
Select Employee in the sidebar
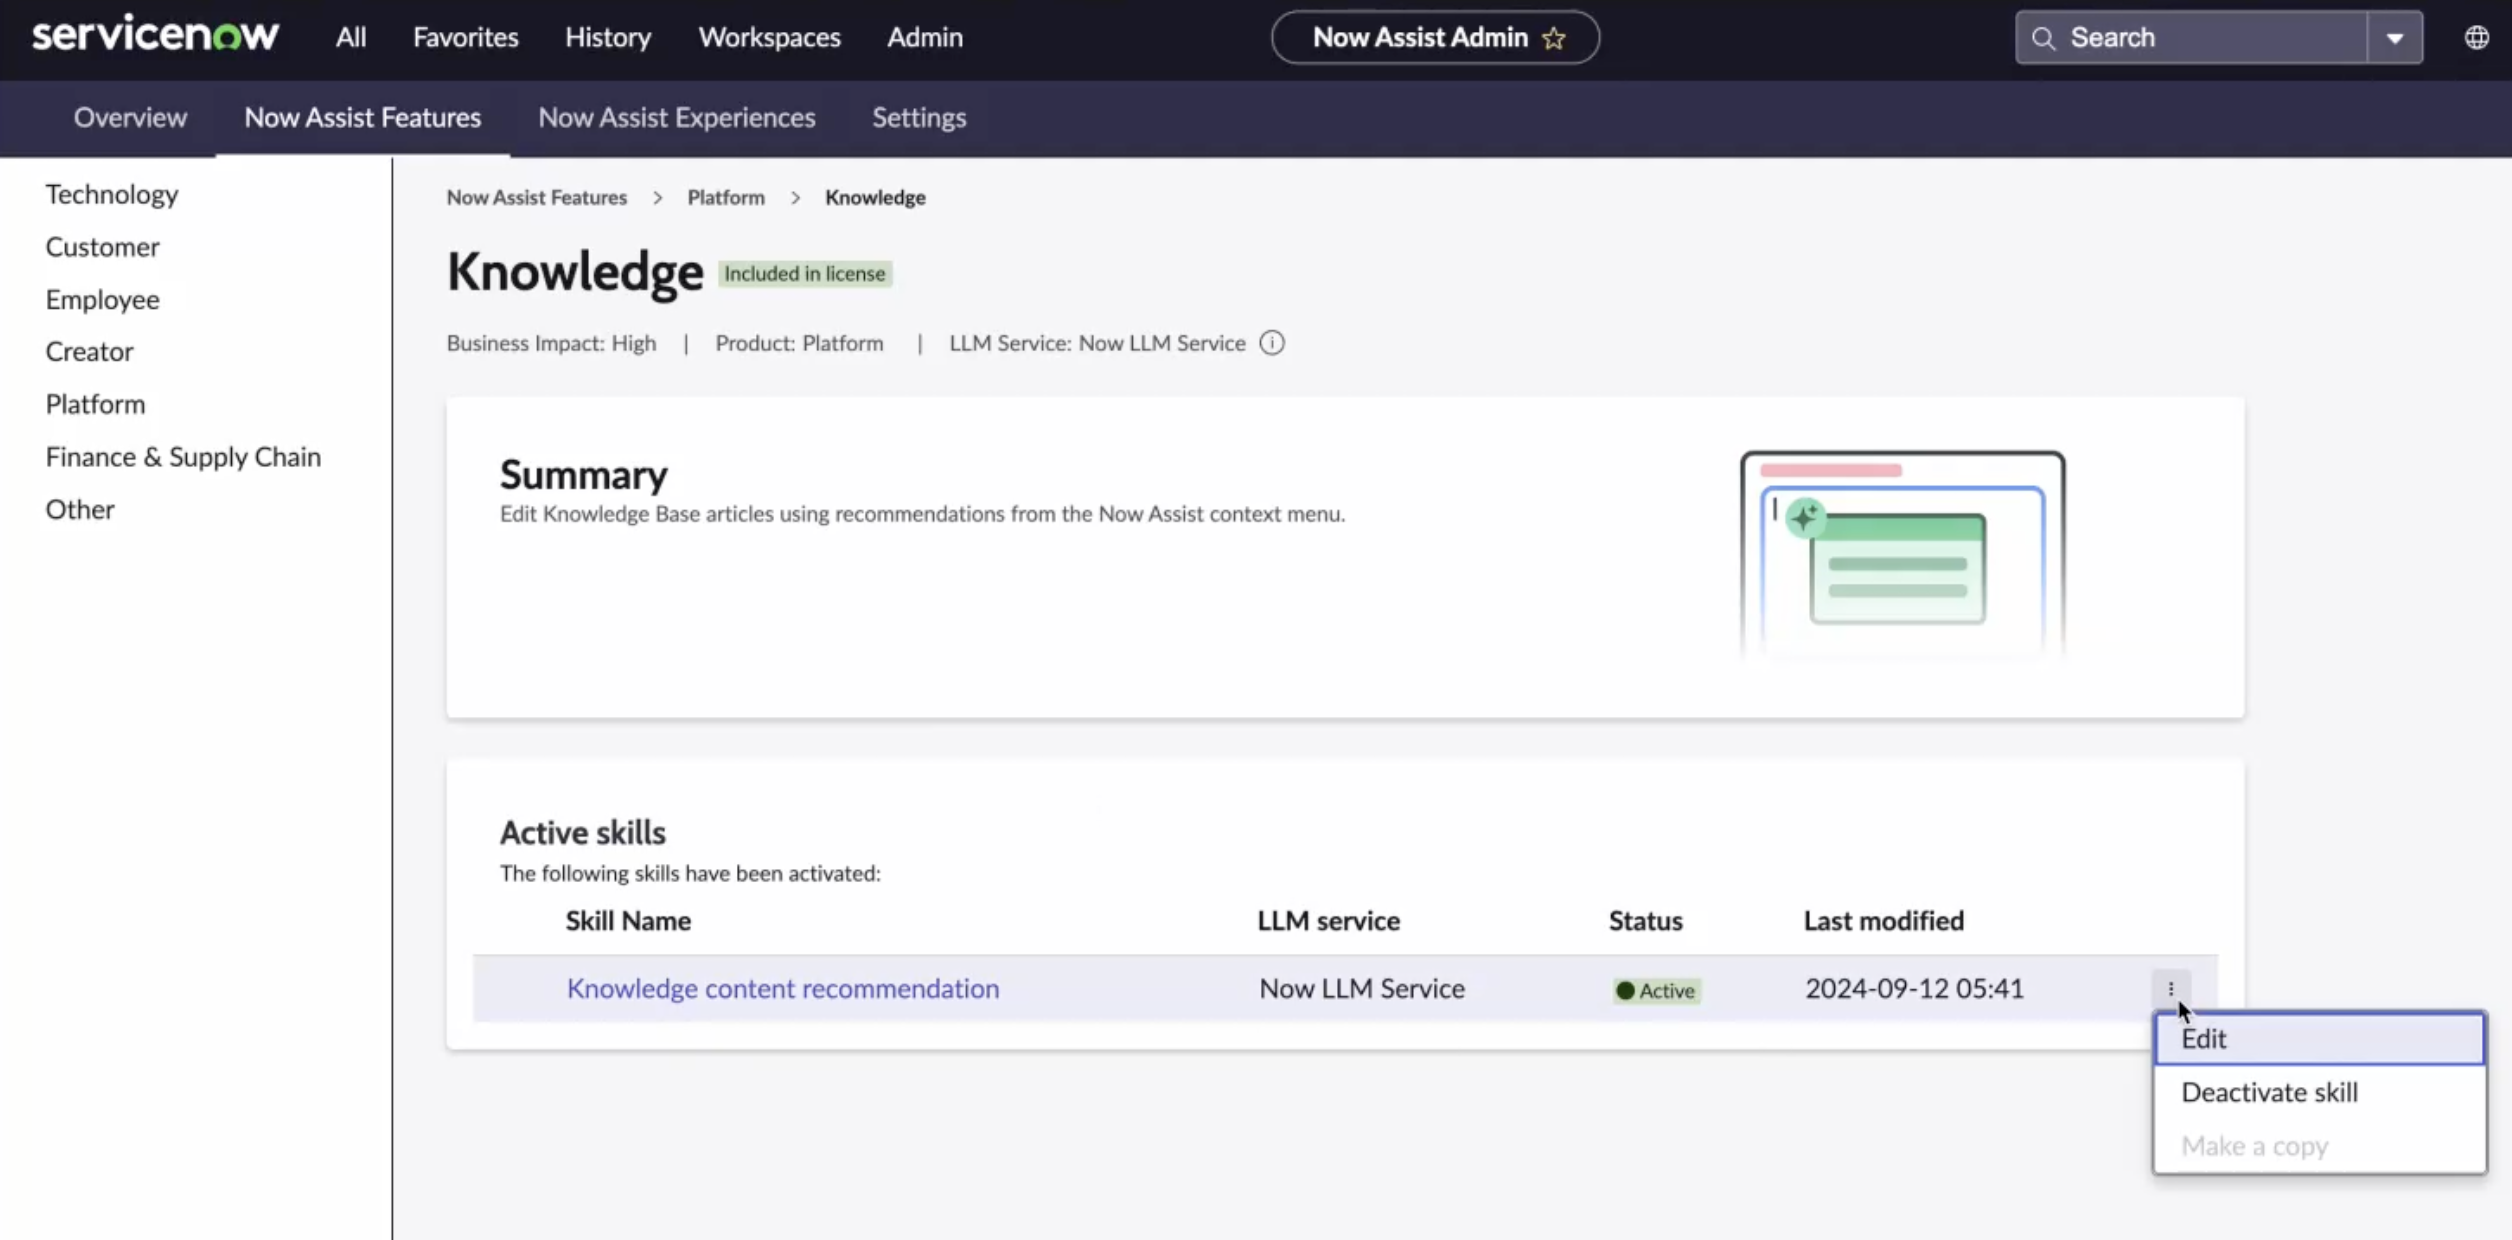(x=102, y=299)
